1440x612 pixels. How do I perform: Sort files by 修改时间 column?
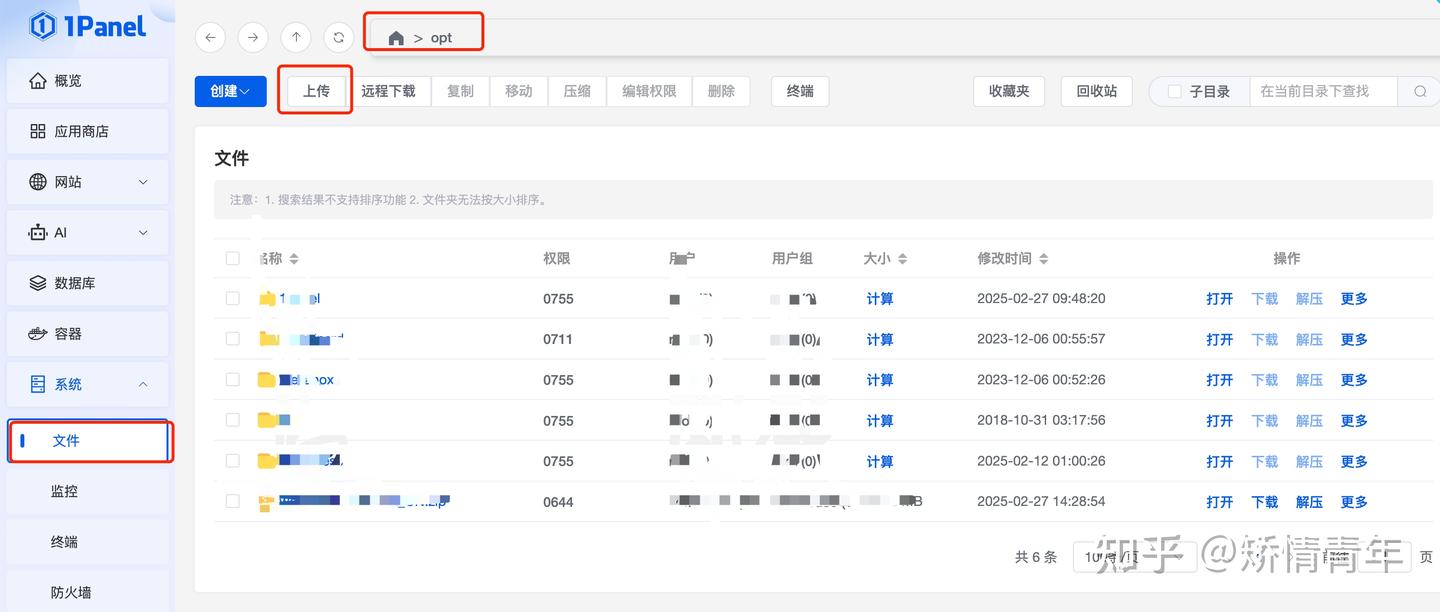click(x=1012, y=258)
